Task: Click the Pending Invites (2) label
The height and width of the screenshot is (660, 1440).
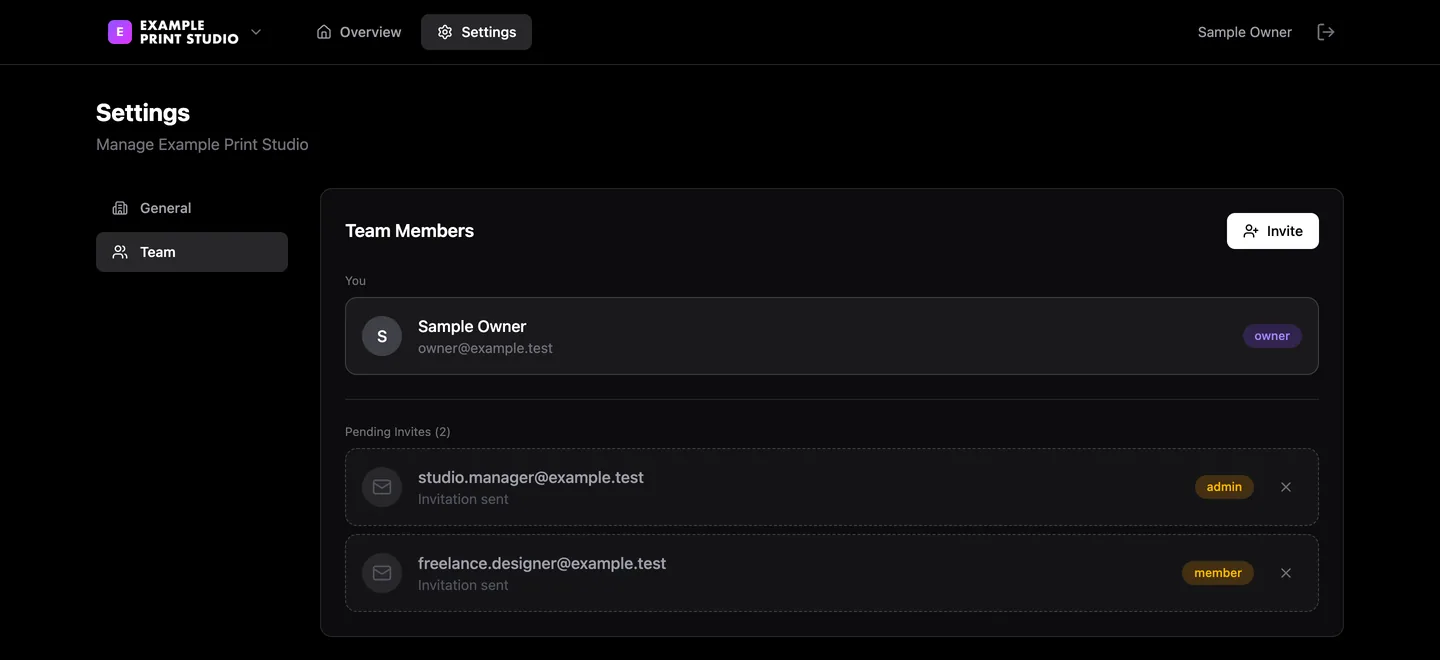Action: [x=398, y=432]
